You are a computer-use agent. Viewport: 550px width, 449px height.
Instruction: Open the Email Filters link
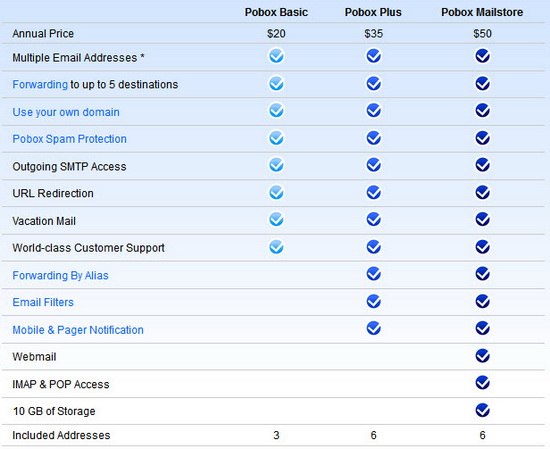click(43, 302)
